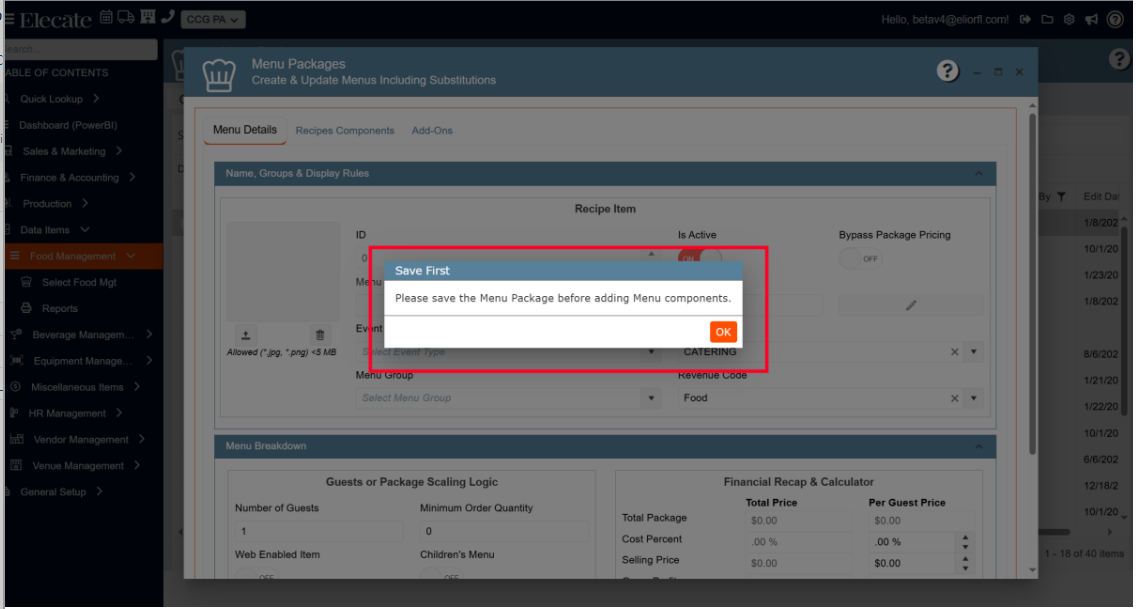Click the chef hat Menu Packages icon
The width and height of the screenshot is (1136, 609).
coord(219,75)
